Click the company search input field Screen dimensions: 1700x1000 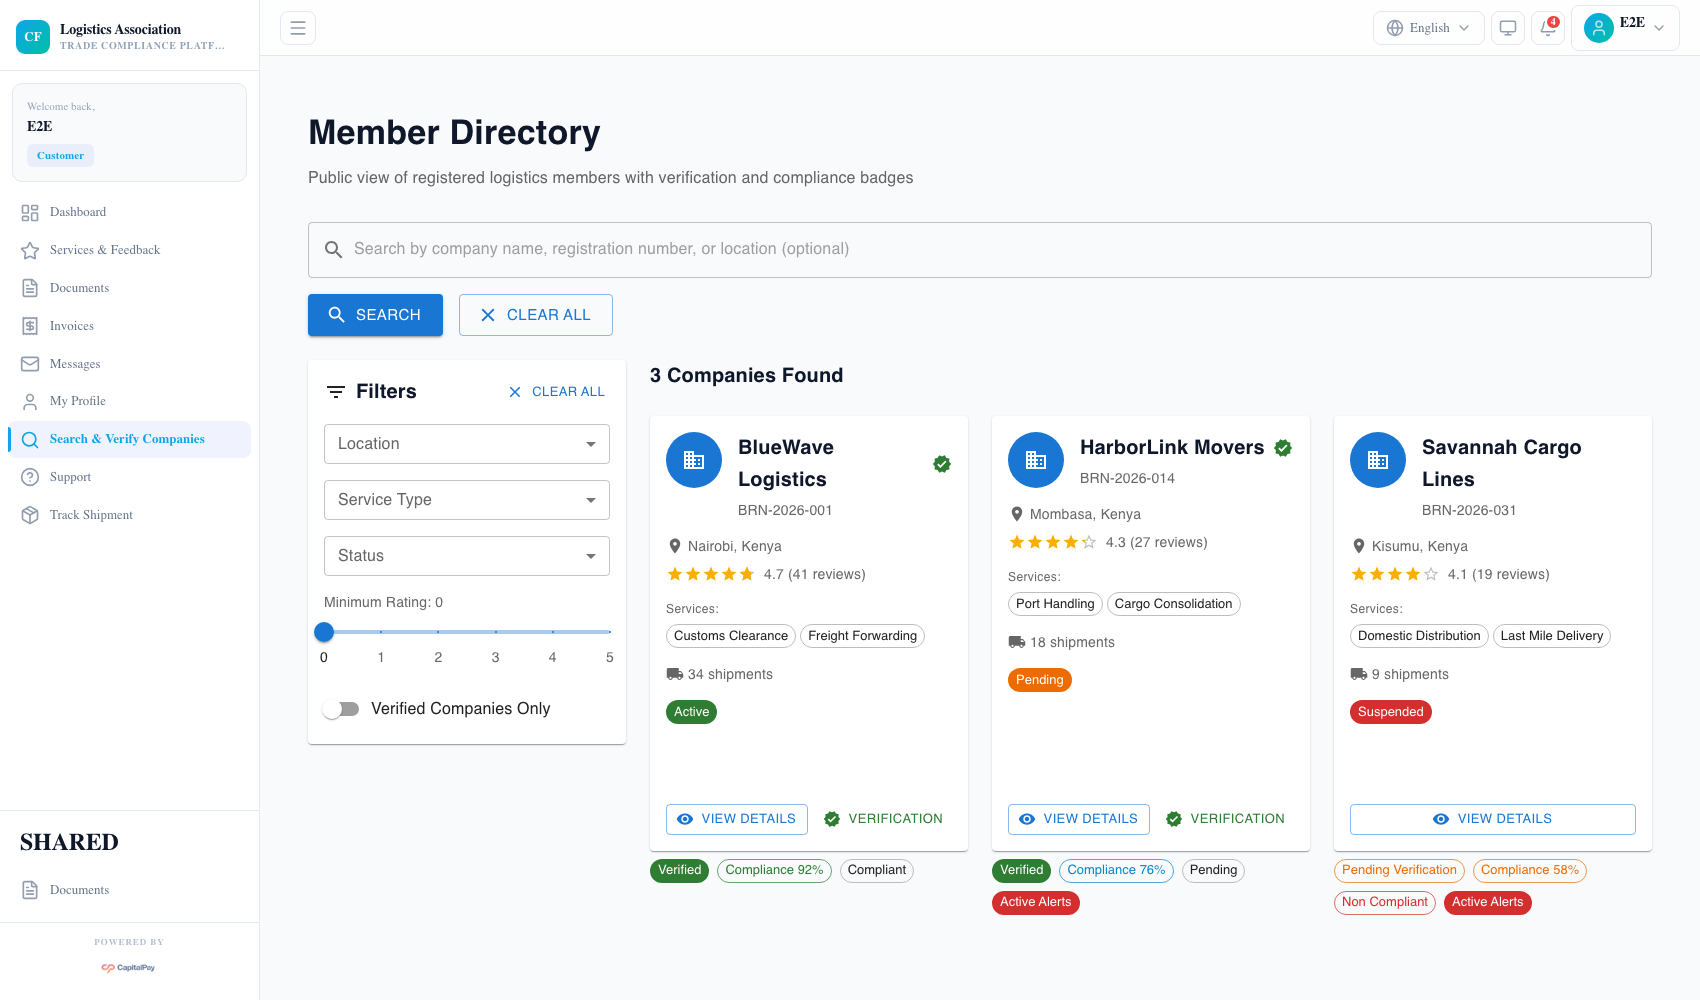[900, 249]
